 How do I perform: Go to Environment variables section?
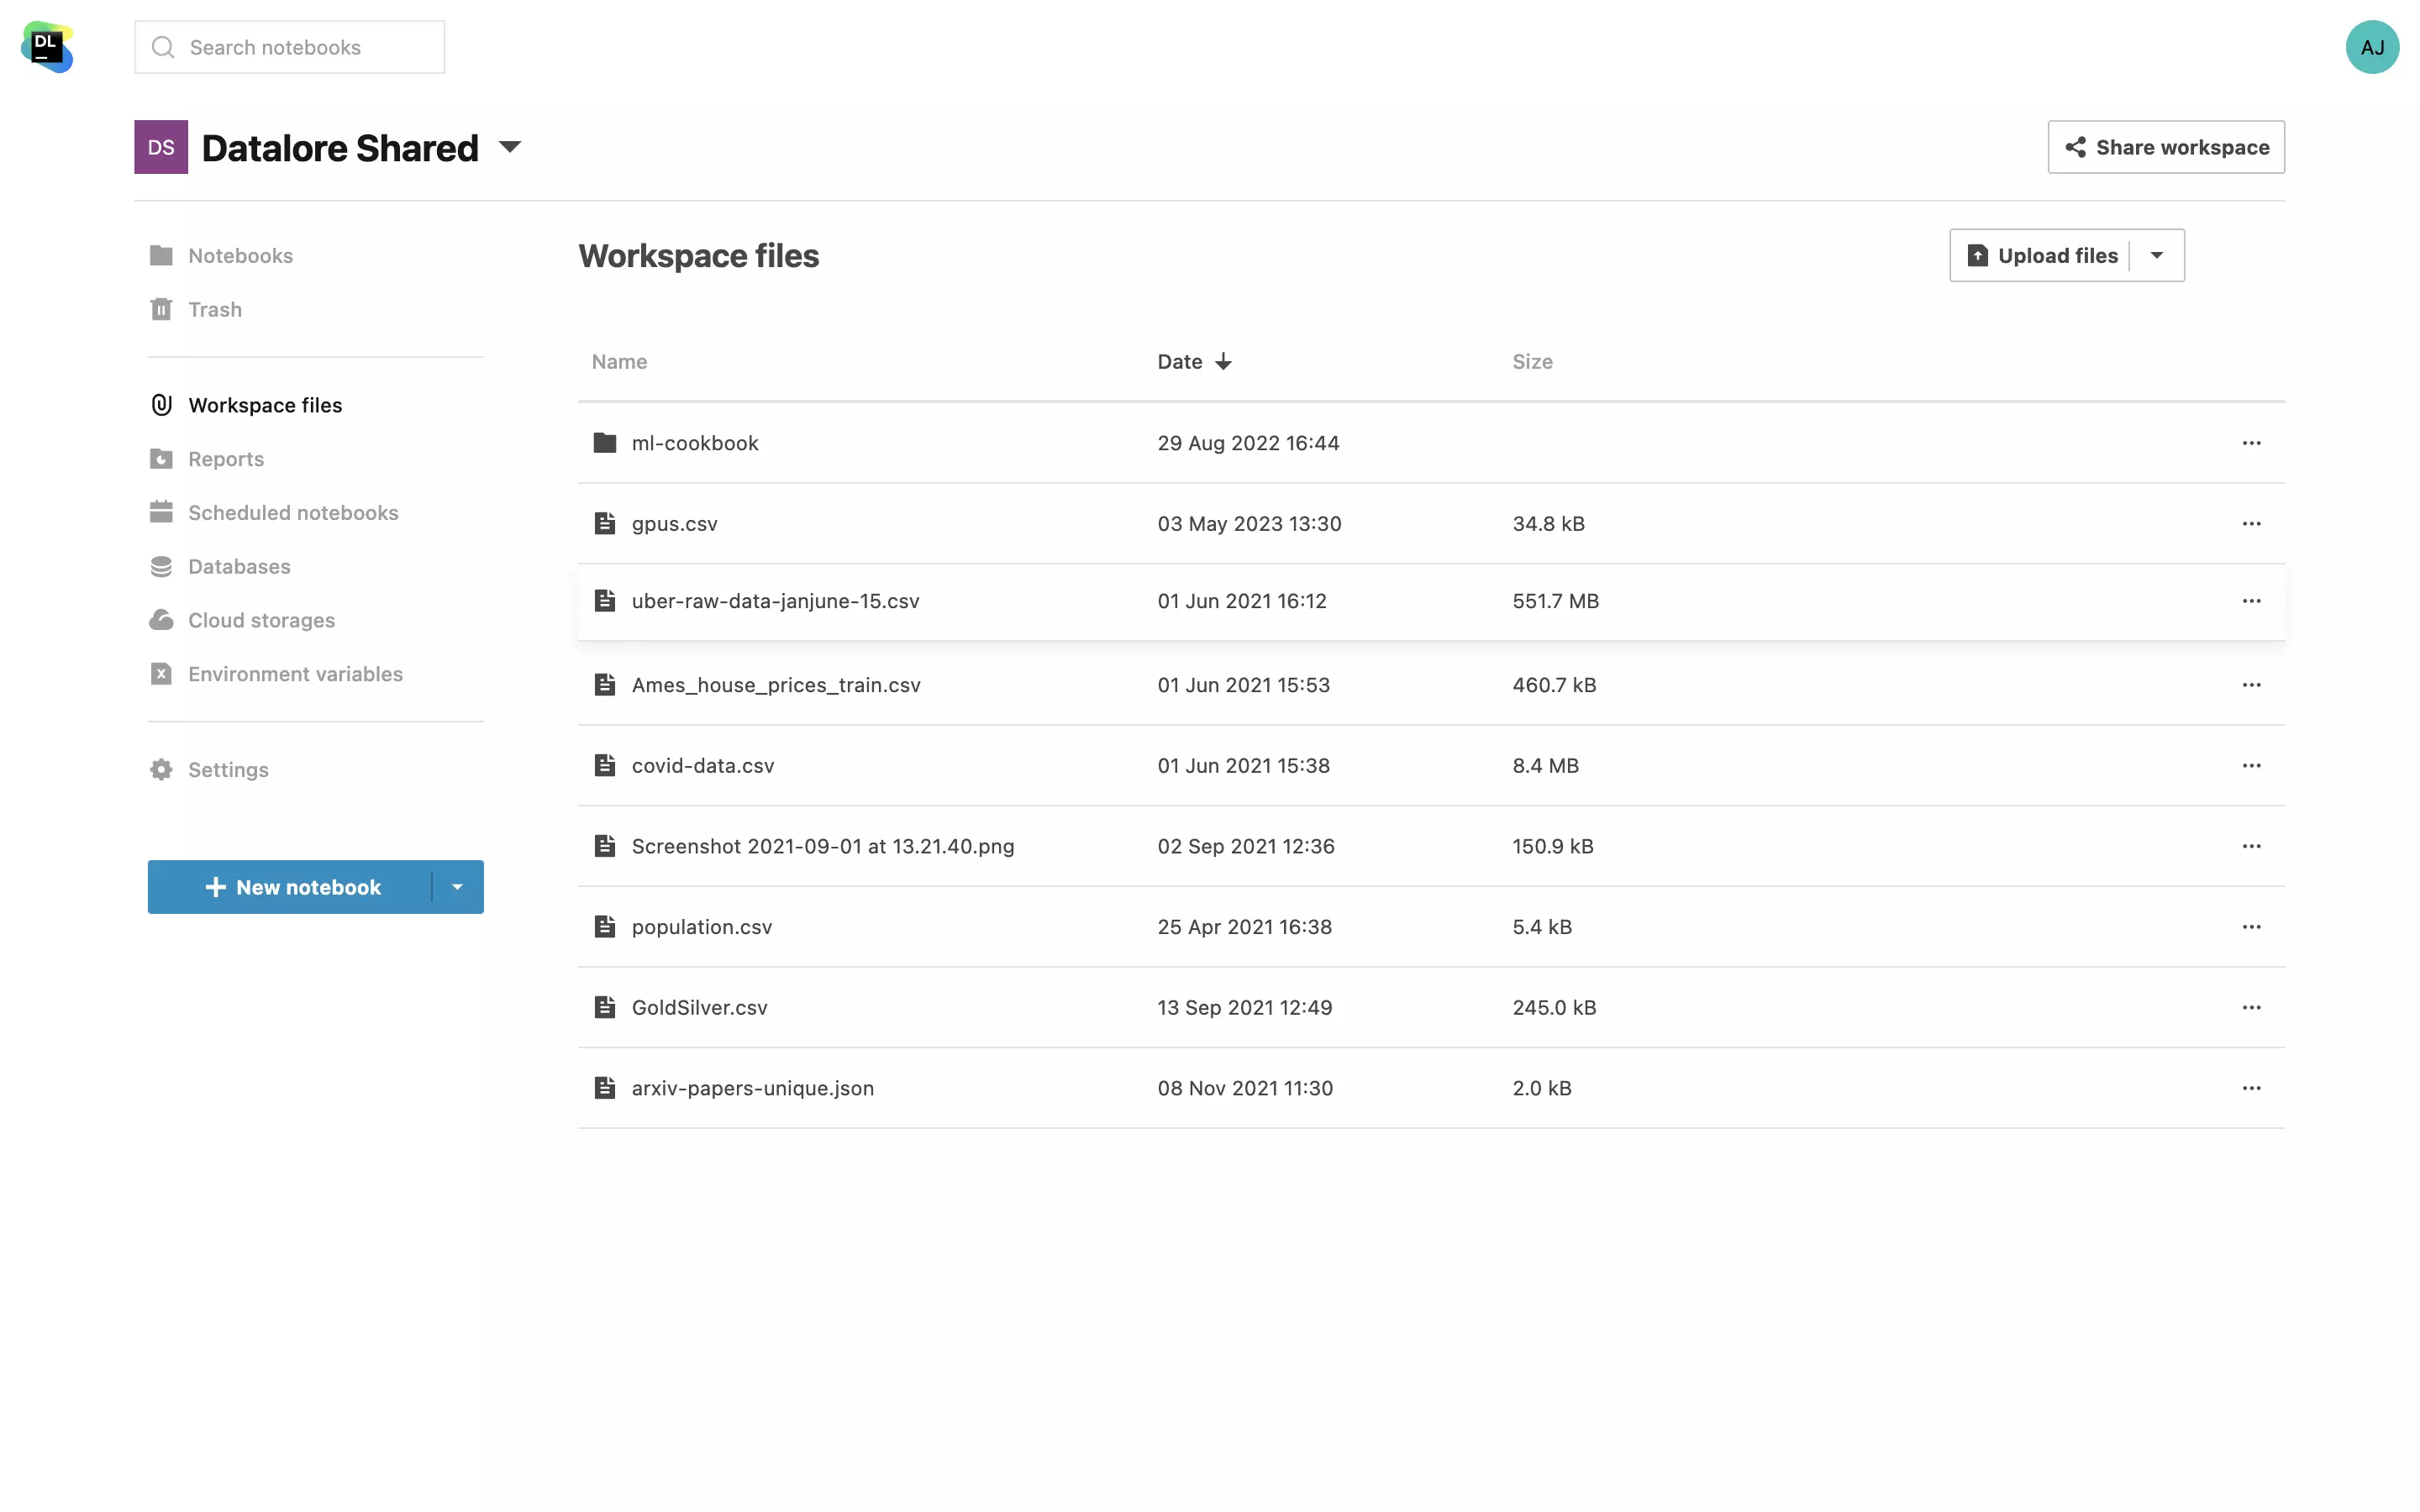pyautogui.click(x=295, y=674)
